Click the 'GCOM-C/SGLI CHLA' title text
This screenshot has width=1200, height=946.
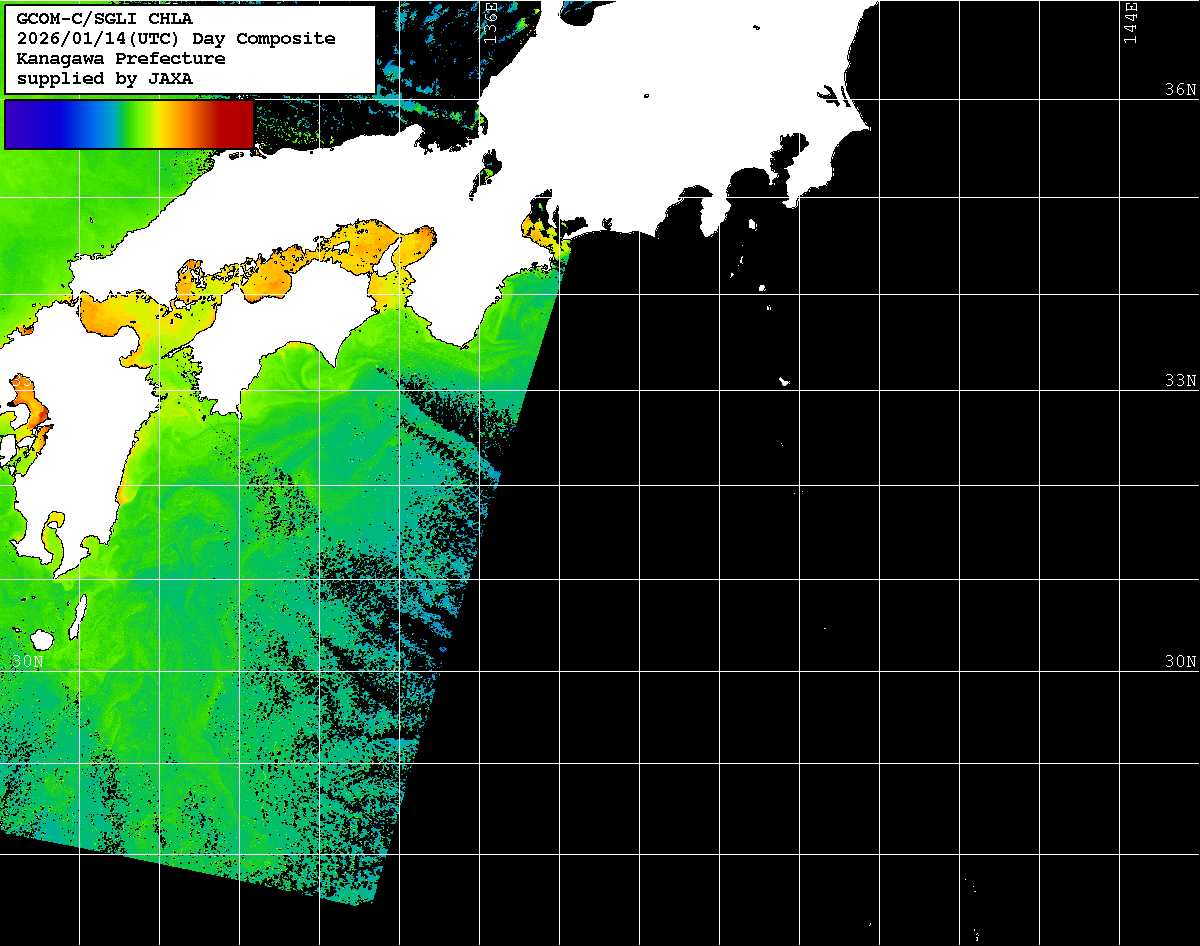tap(105, 19)
